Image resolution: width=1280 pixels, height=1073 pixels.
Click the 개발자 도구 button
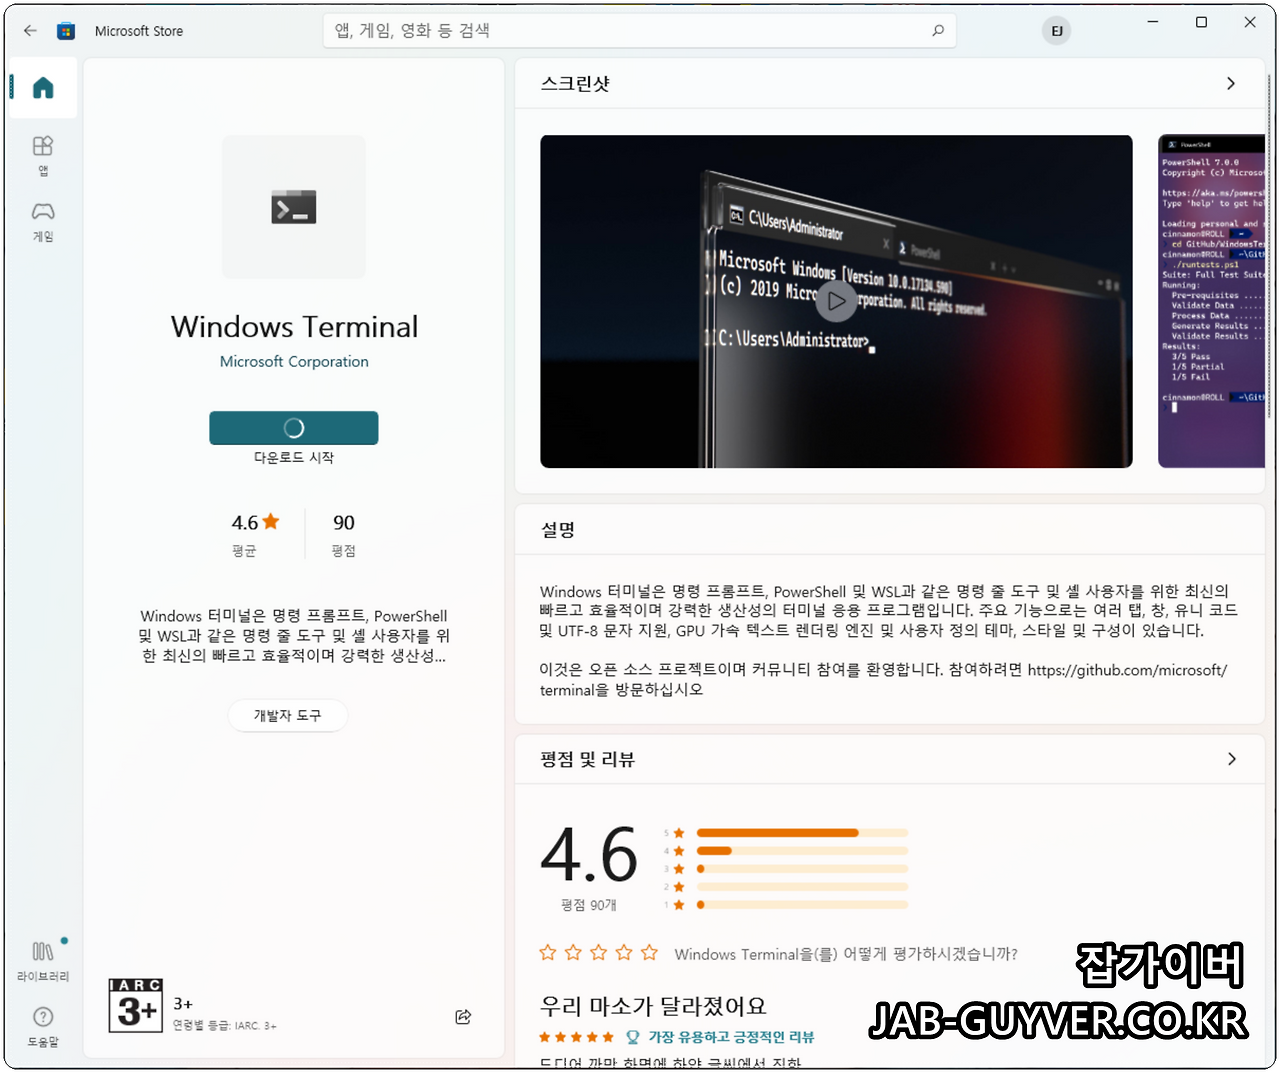[x=288, y=715]
